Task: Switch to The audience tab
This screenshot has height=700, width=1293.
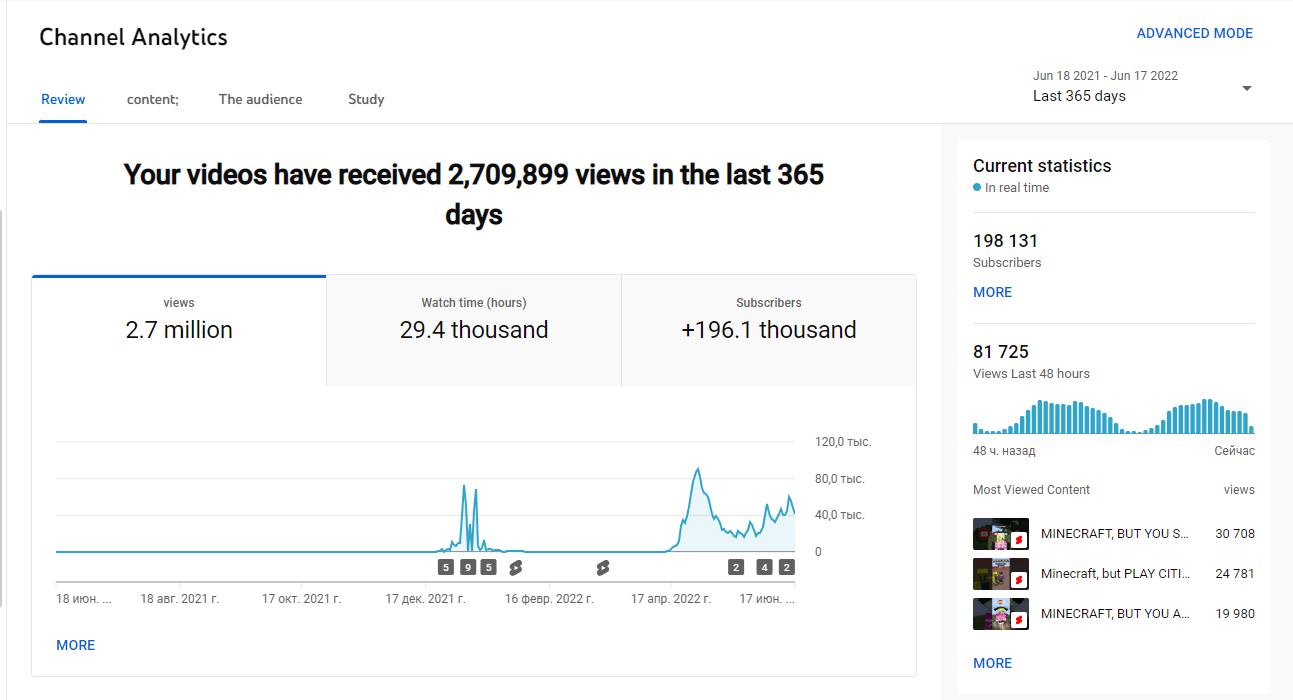Action: coord(261,100)
